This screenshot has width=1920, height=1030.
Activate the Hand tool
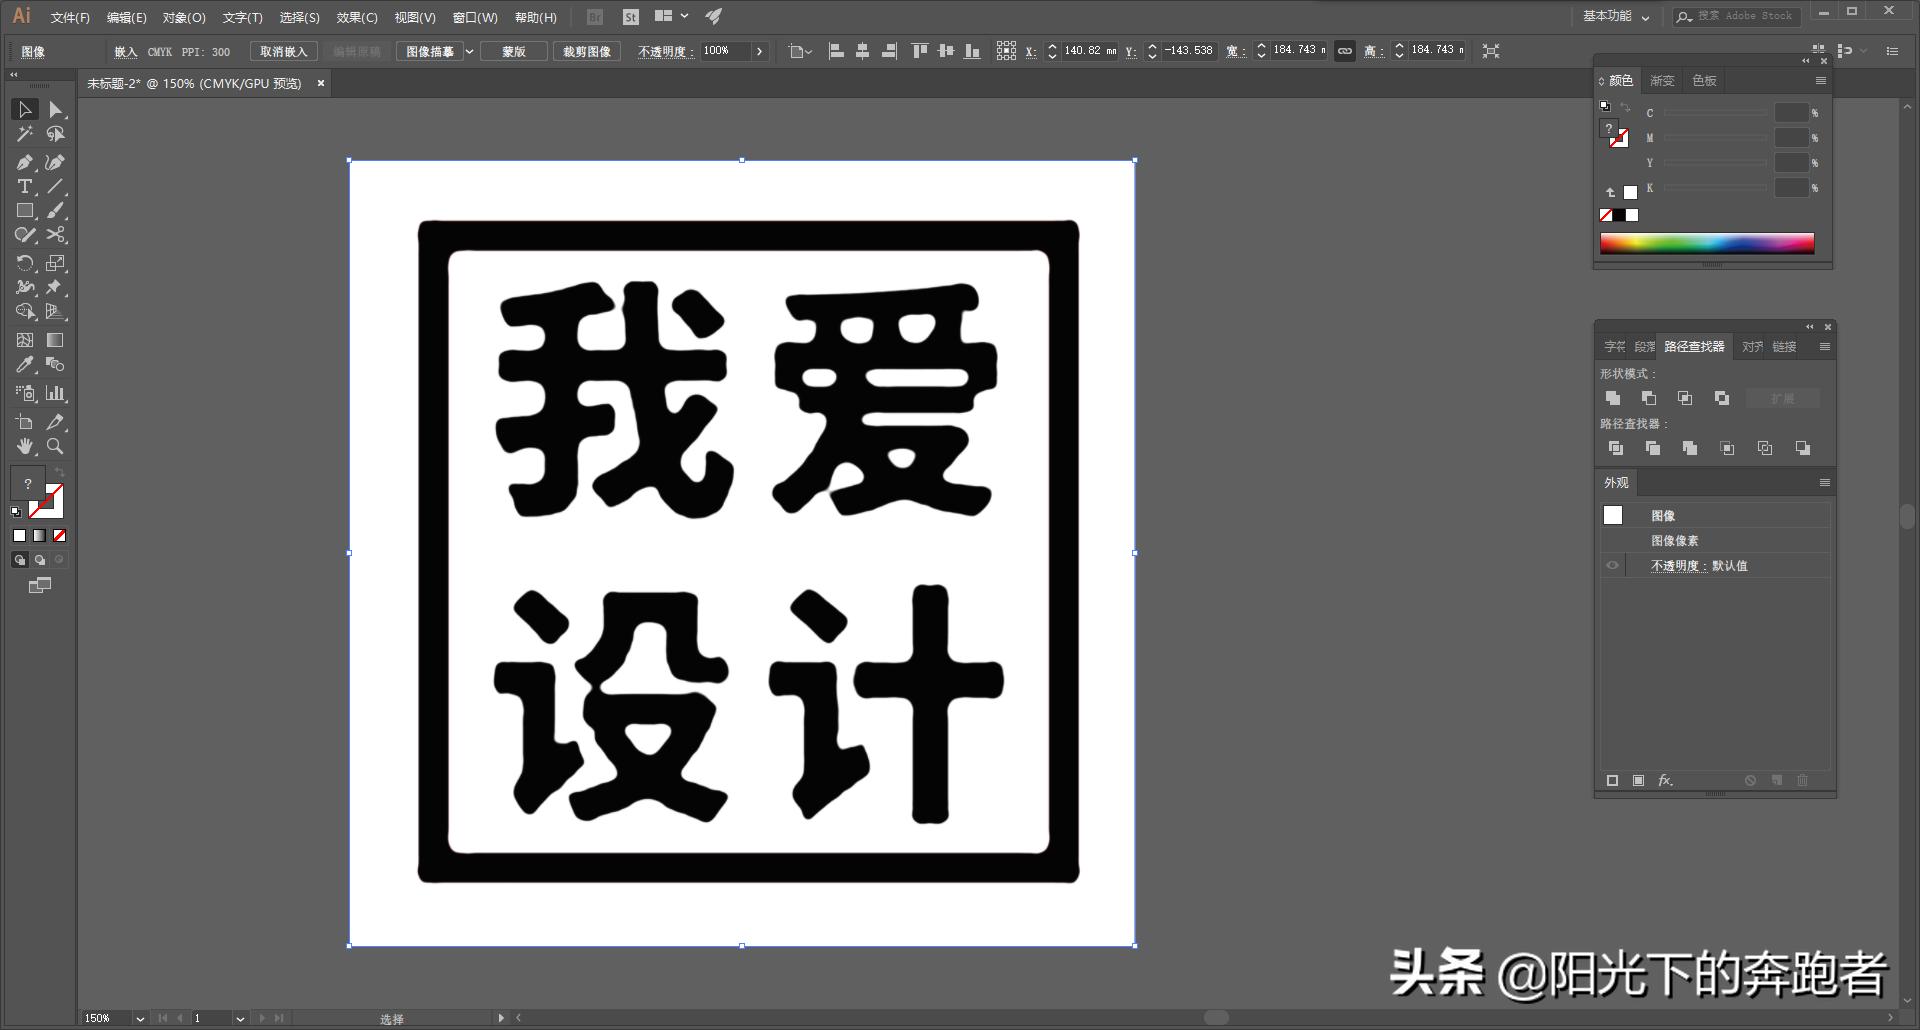[x=24, y=447]
